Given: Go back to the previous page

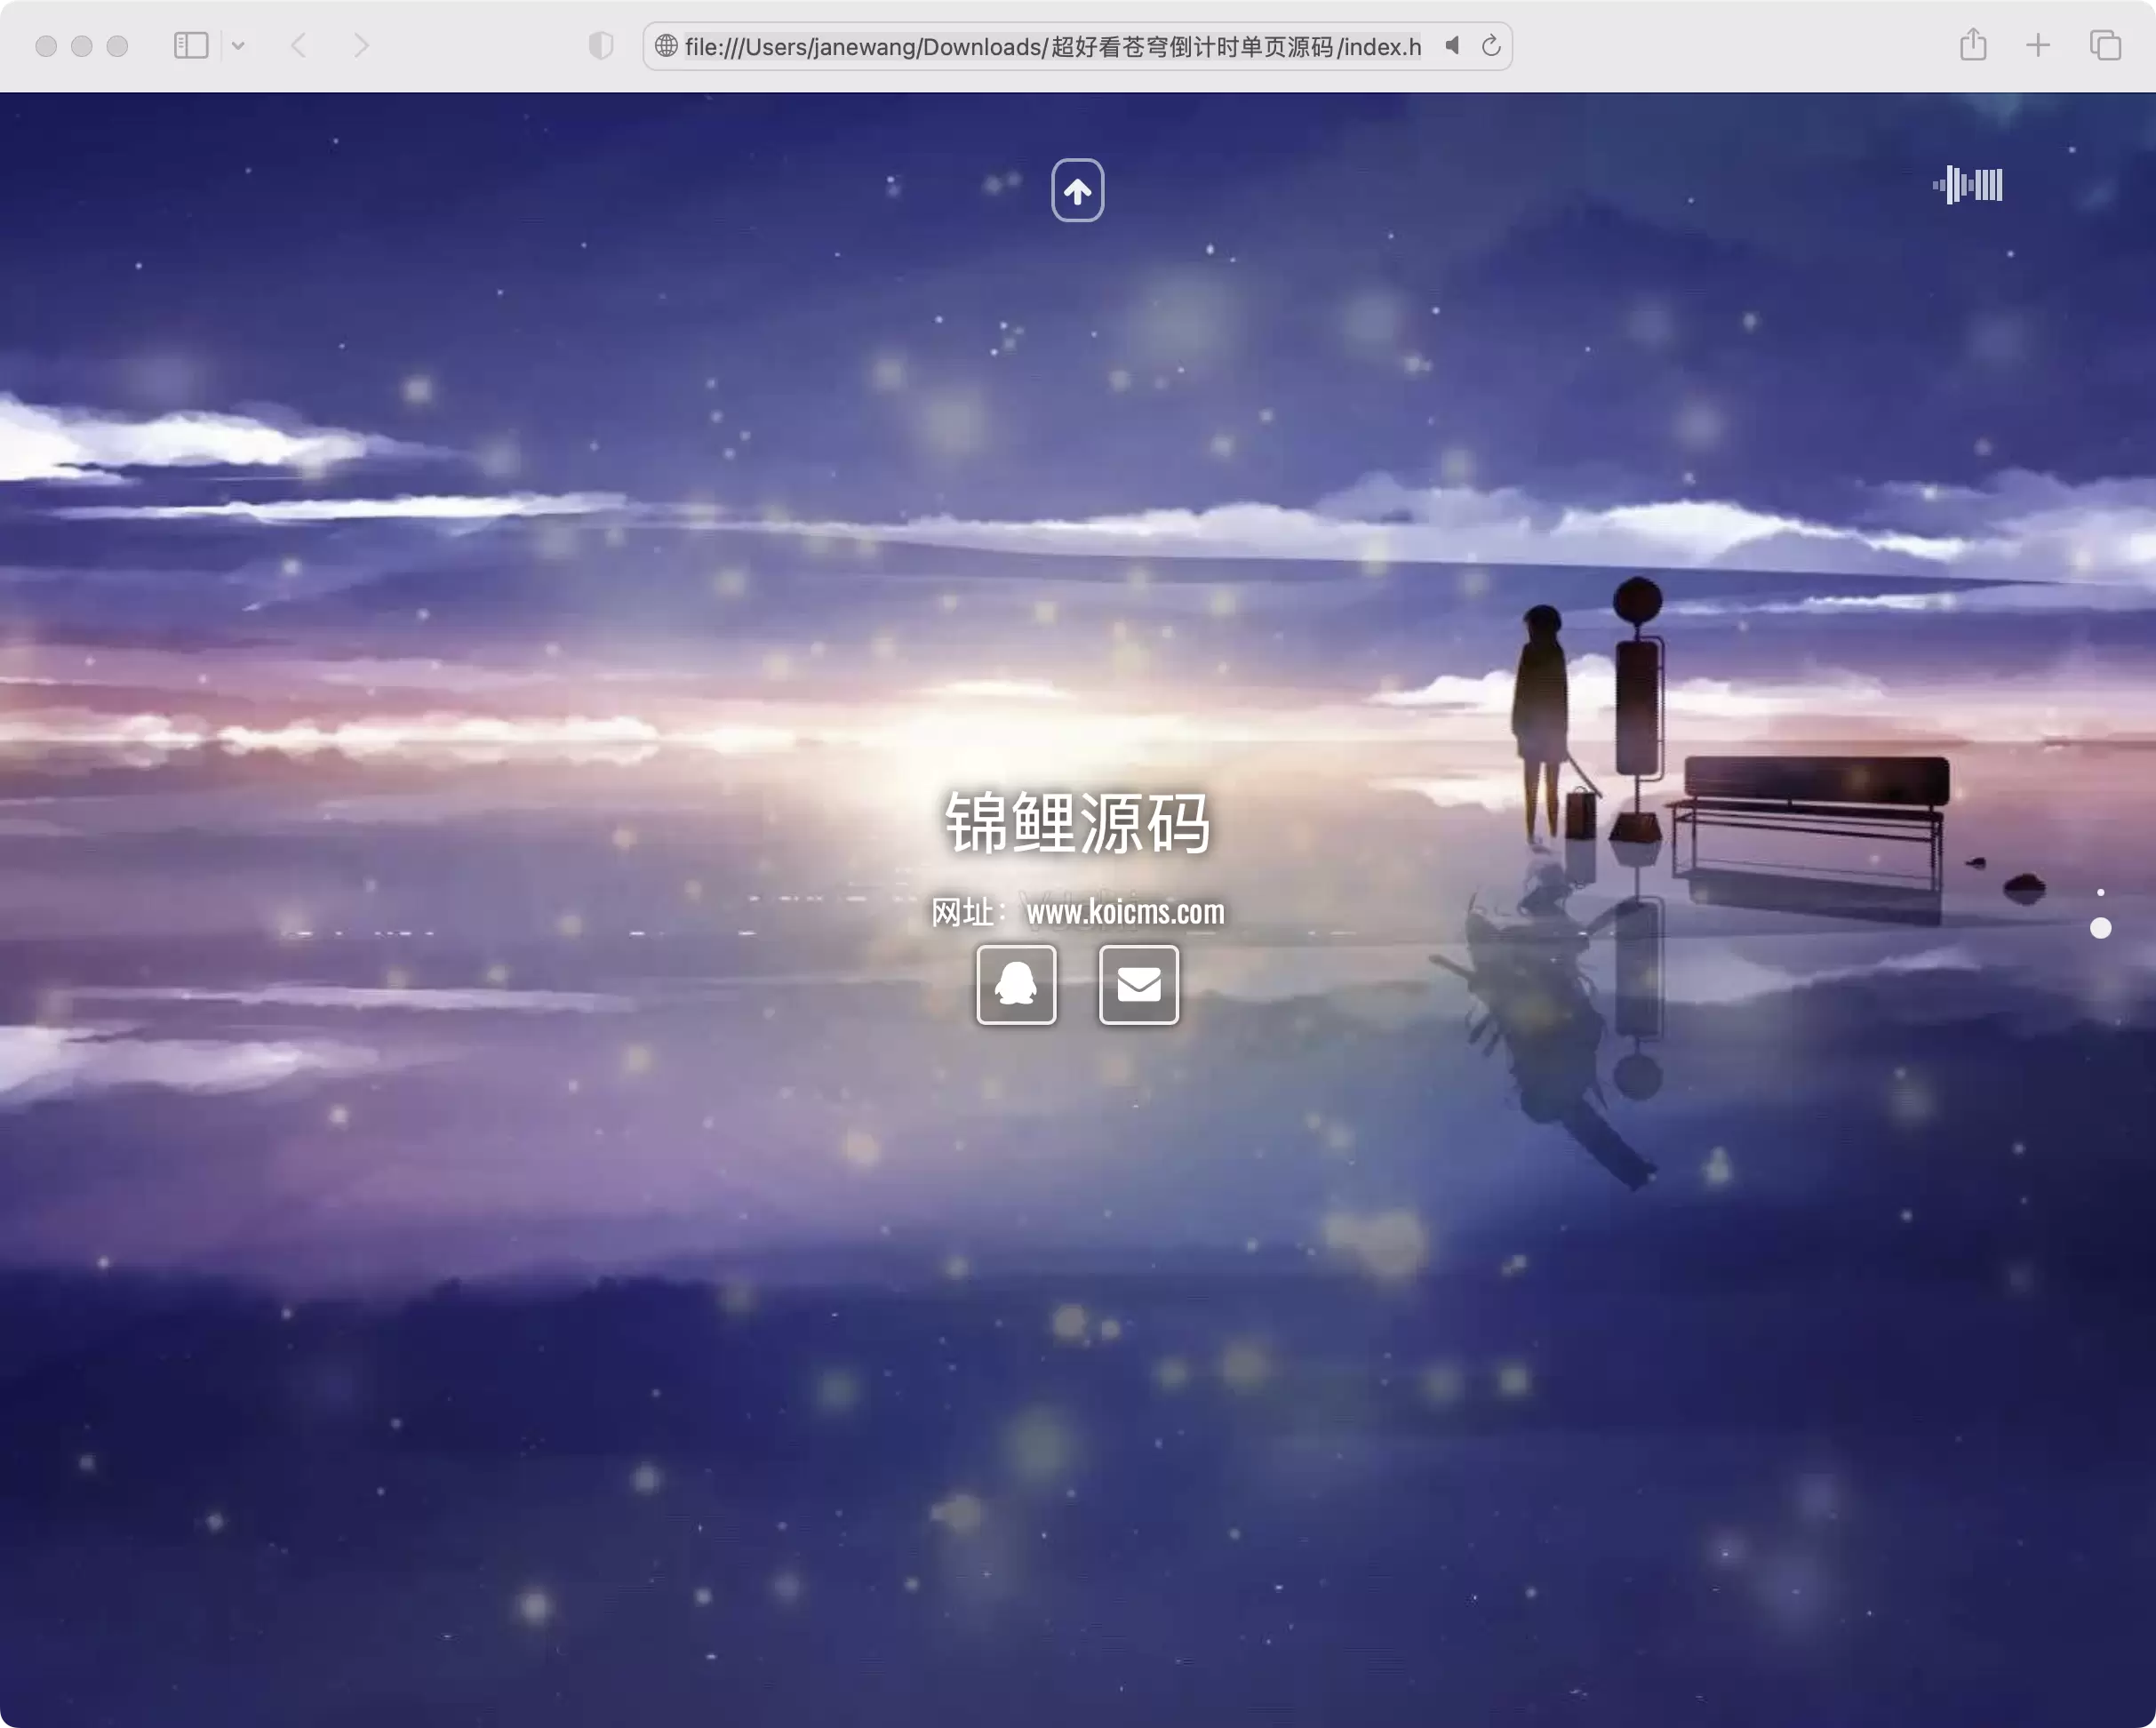Looking at the screenshot, I should [298, 46].
